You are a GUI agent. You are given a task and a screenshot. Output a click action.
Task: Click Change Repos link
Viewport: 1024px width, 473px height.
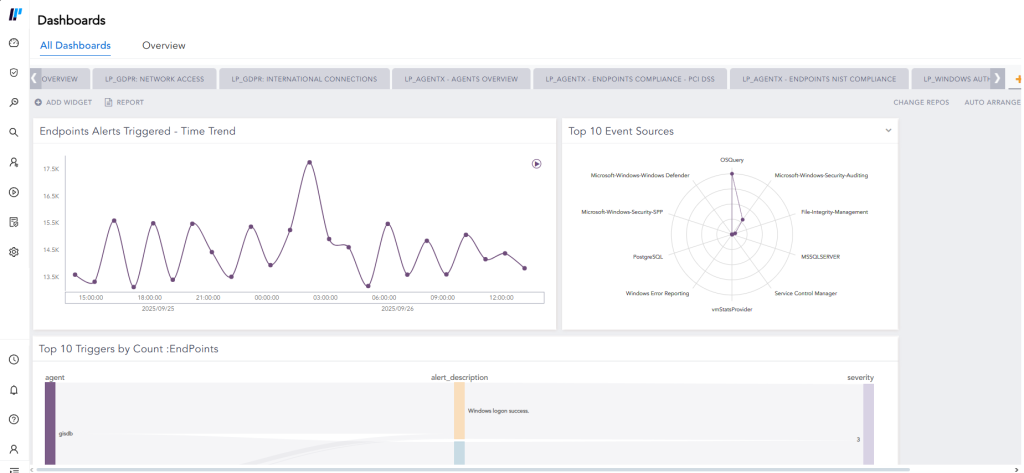[x=921, y=102]
